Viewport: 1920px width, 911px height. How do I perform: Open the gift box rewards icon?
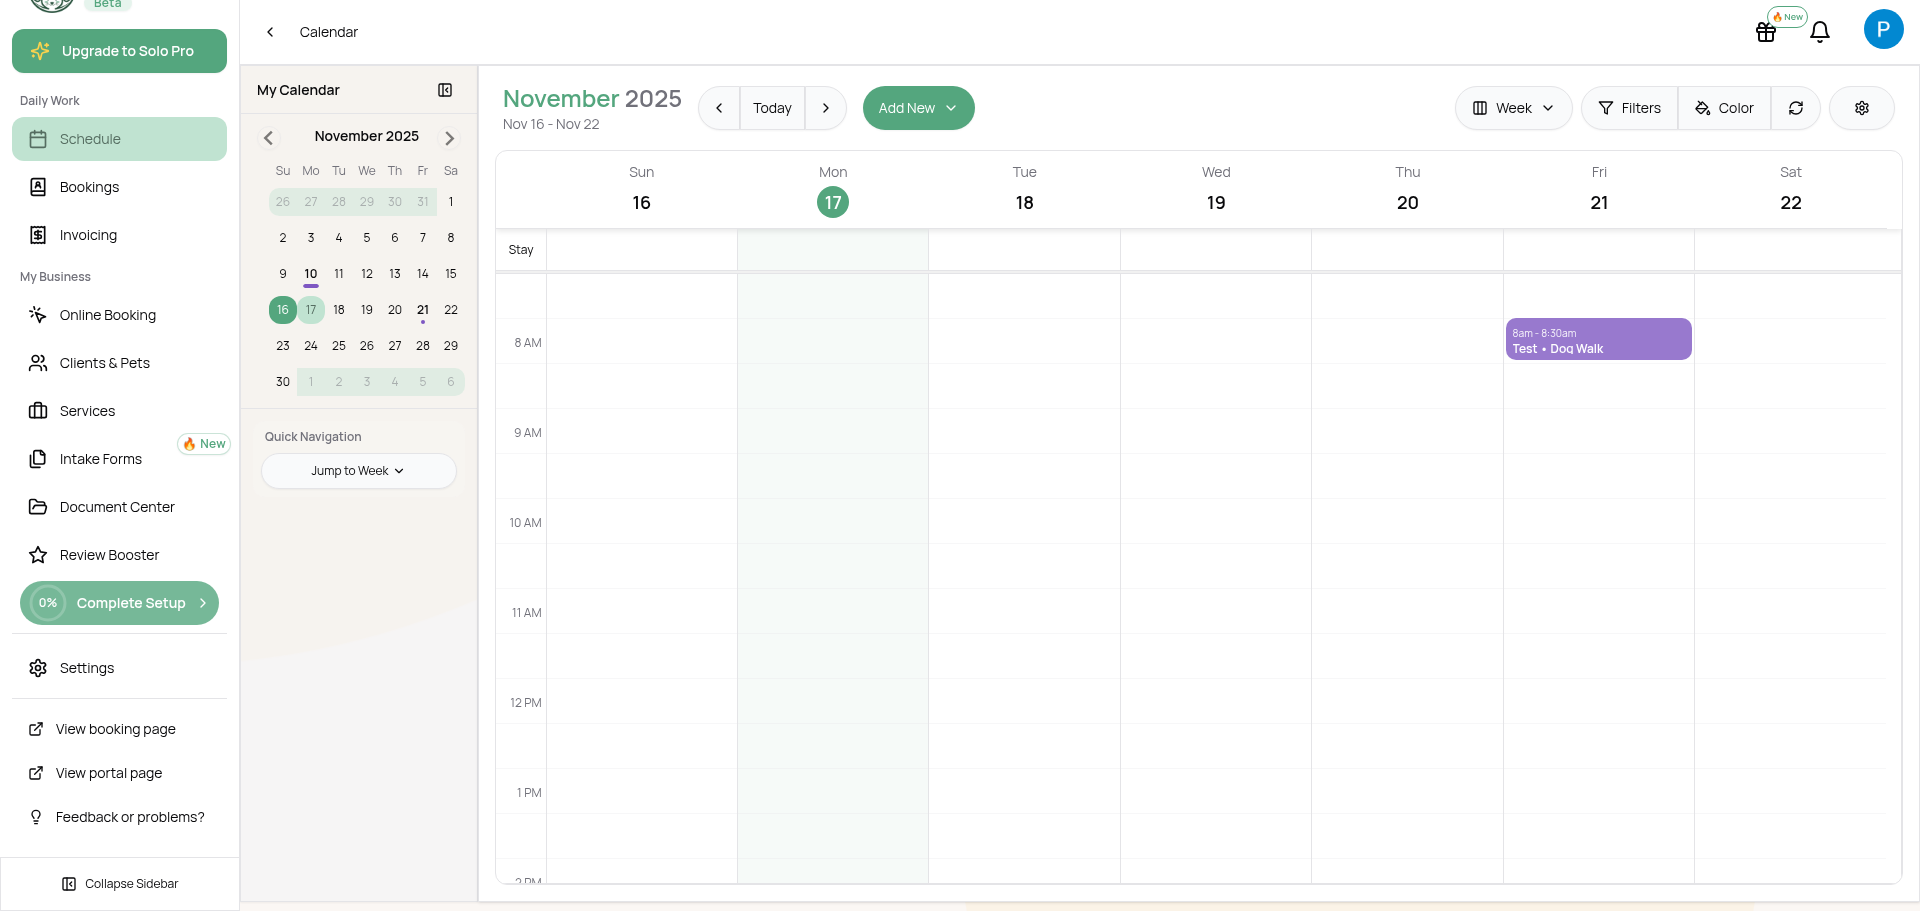(1766, 32)
